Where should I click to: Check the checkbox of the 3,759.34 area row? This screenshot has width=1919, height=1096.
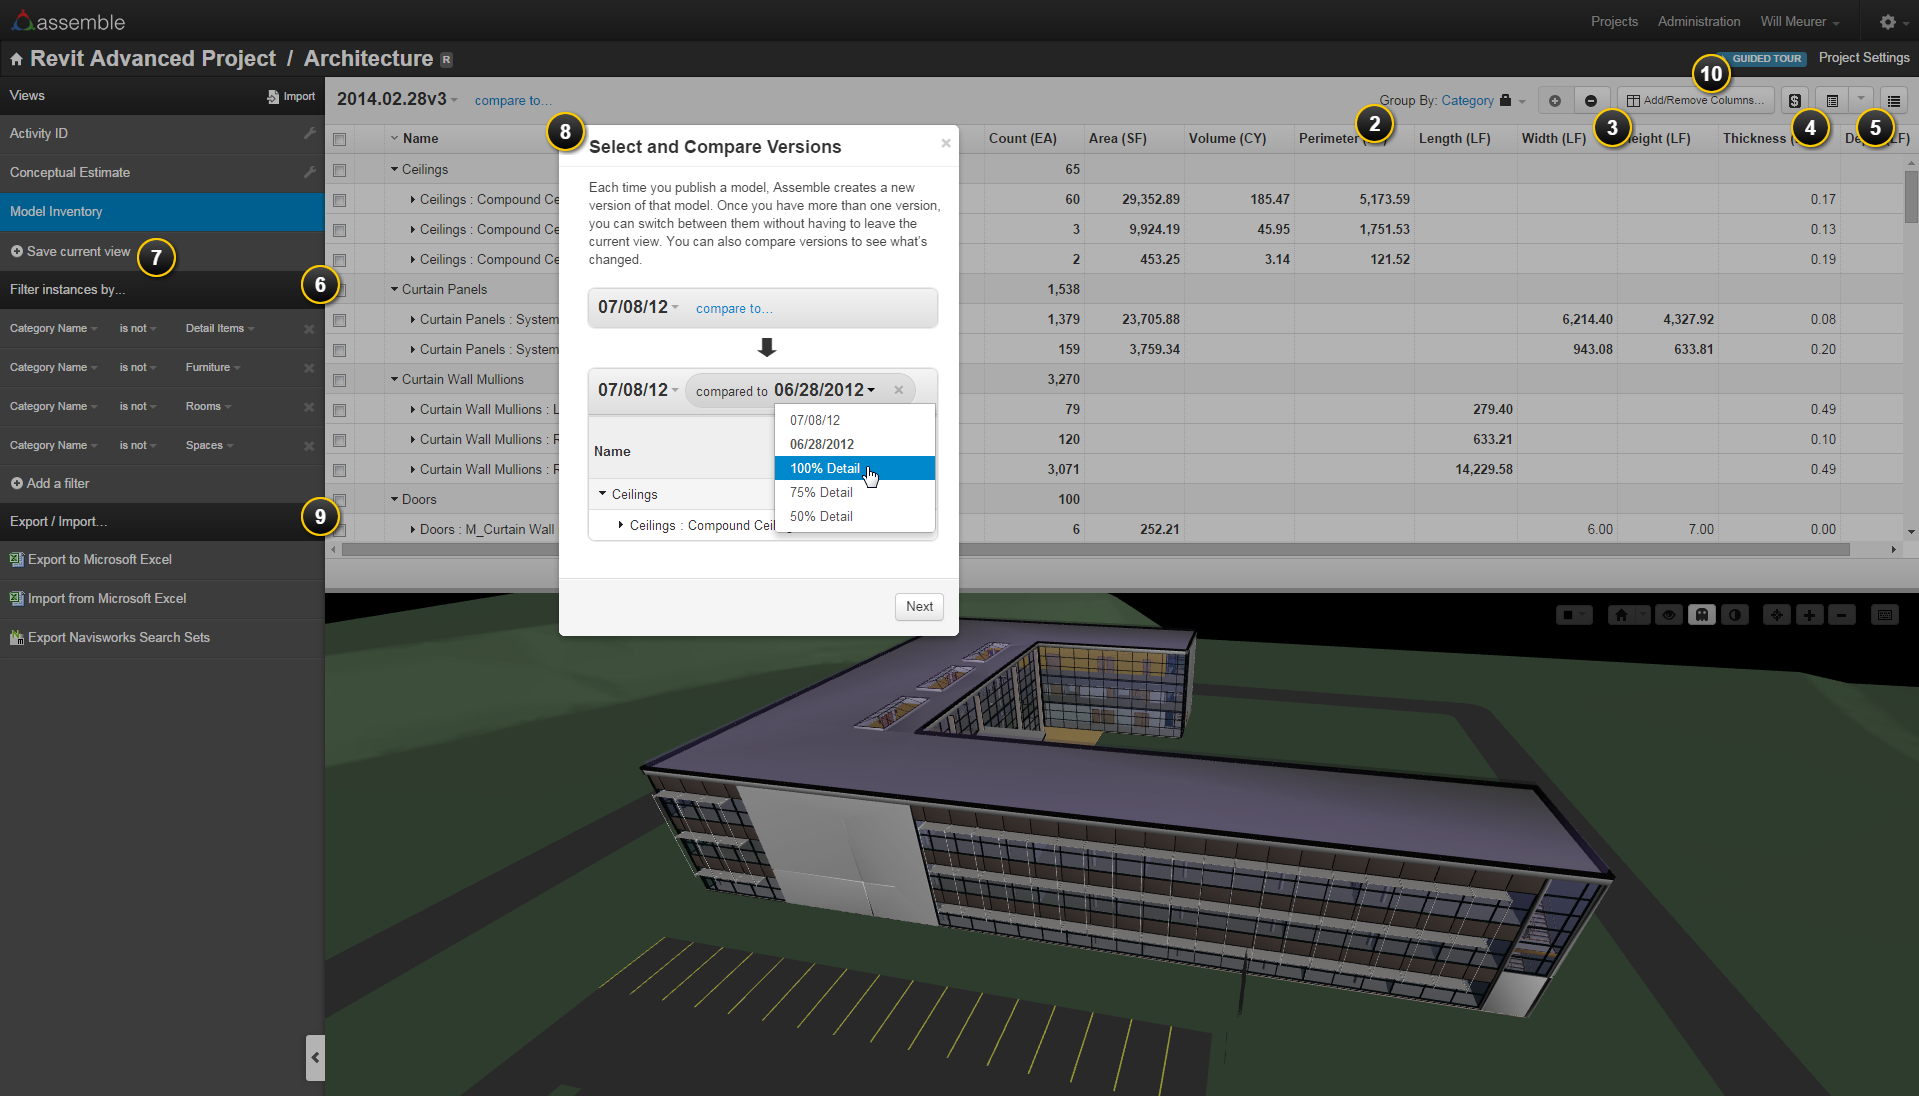pos(340,350)
